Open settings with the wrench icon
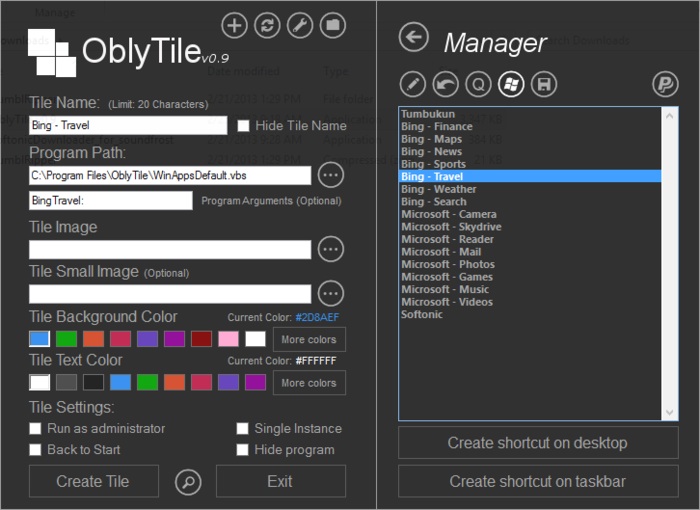700x510 pixels. (300, 26)
